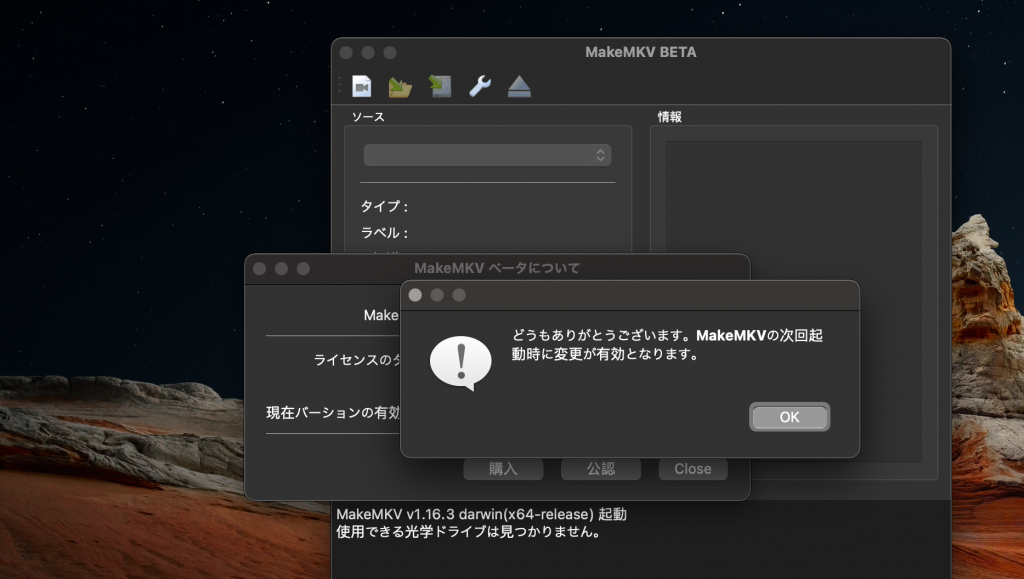Select the log line 'MakeMKV v1.16.3 darwin(x64-release) 起動'
This screenshot has width=1024, height=579.
(481, 514)
